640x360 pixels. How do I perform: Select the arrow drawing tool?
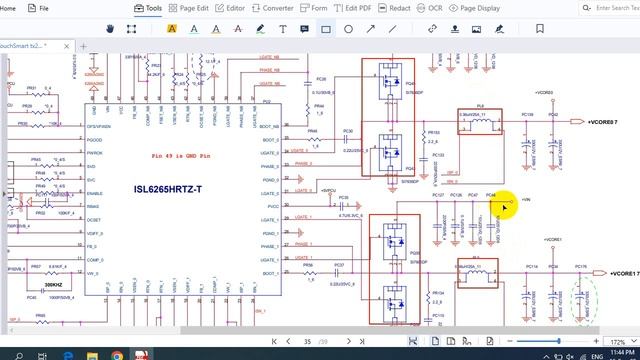click(x=371, y=29)
